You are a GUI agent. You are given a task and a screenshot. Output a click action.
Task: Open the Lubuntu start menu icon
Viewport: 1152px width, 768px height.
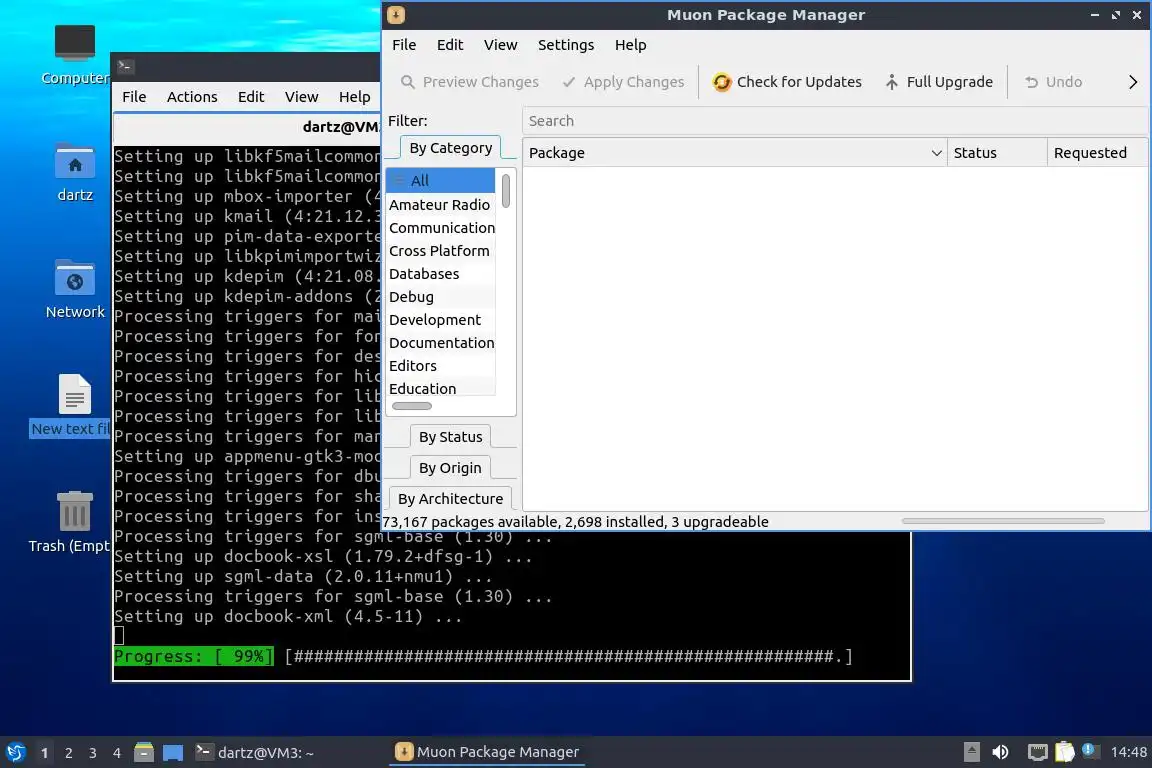tap(15, 752)
